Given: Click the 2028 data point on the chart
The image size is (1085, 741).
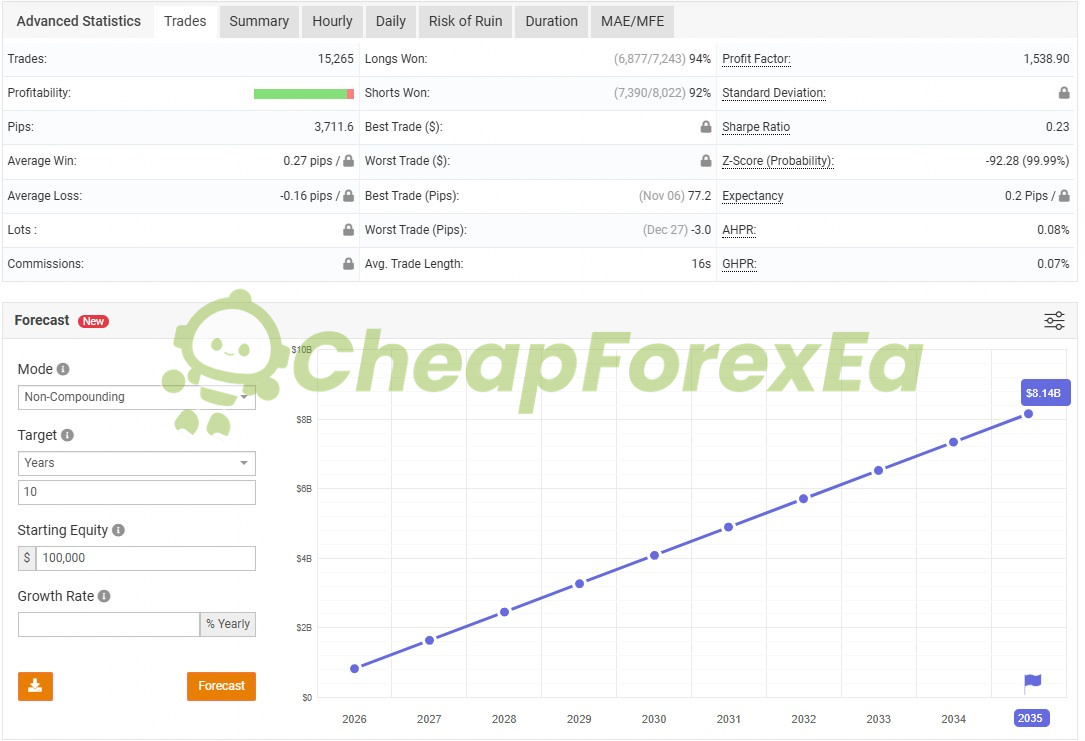Looking at the screenshot, I should (x=504, y=612).
